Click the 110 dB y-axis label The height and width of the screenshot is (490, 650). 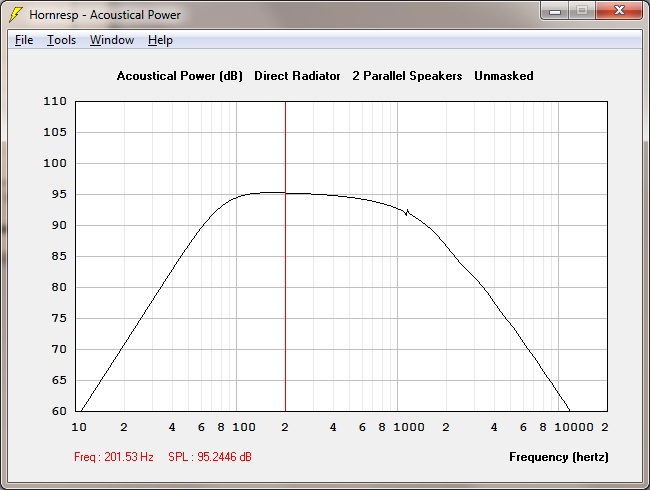pos(55,101)
